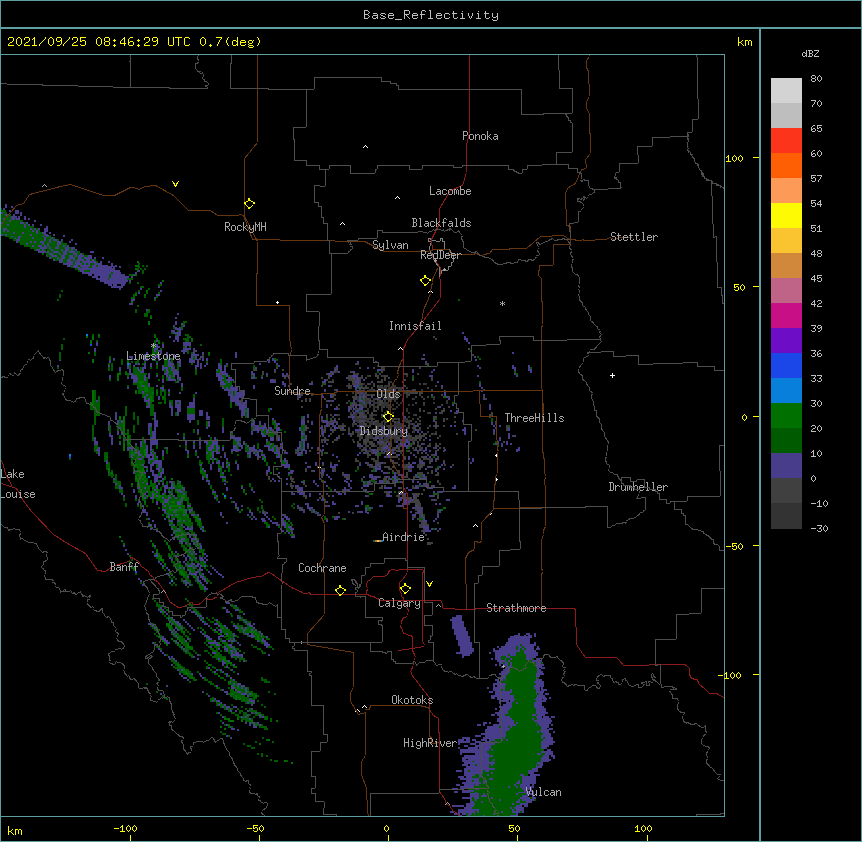Image resolution: width=862 pixels, height=842 pixels.
Task: Select the HighRiver city label
Action: pos(429,743)
